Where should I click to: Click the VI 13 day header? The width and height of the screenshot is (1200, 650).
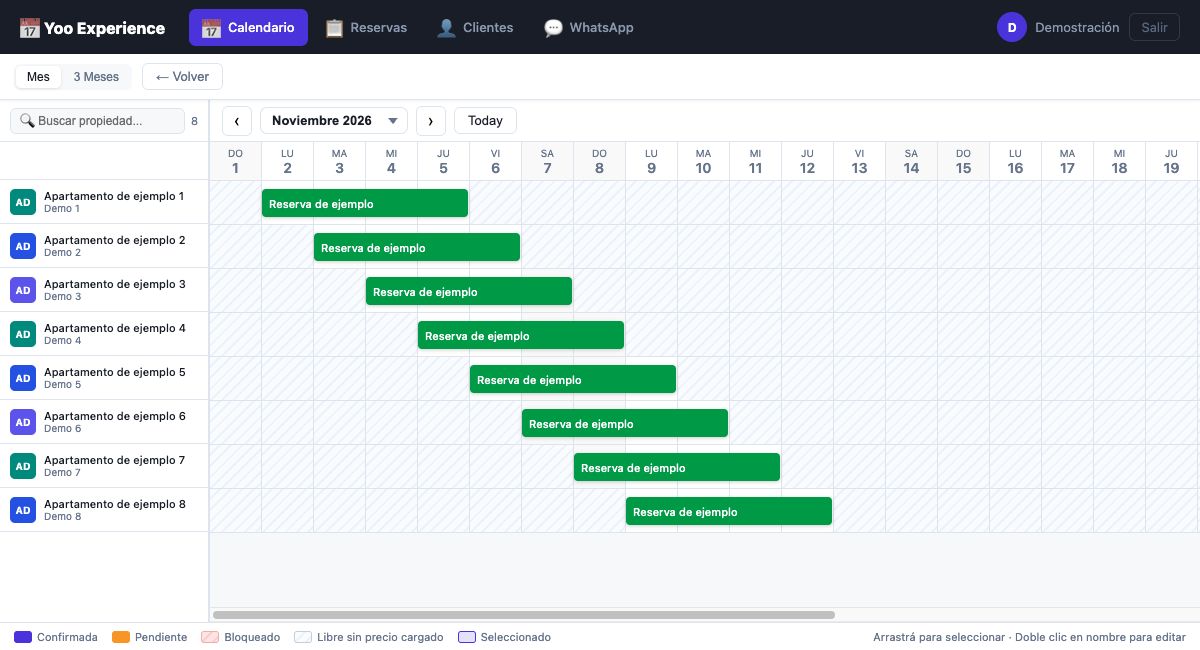[x=859, y=161]
